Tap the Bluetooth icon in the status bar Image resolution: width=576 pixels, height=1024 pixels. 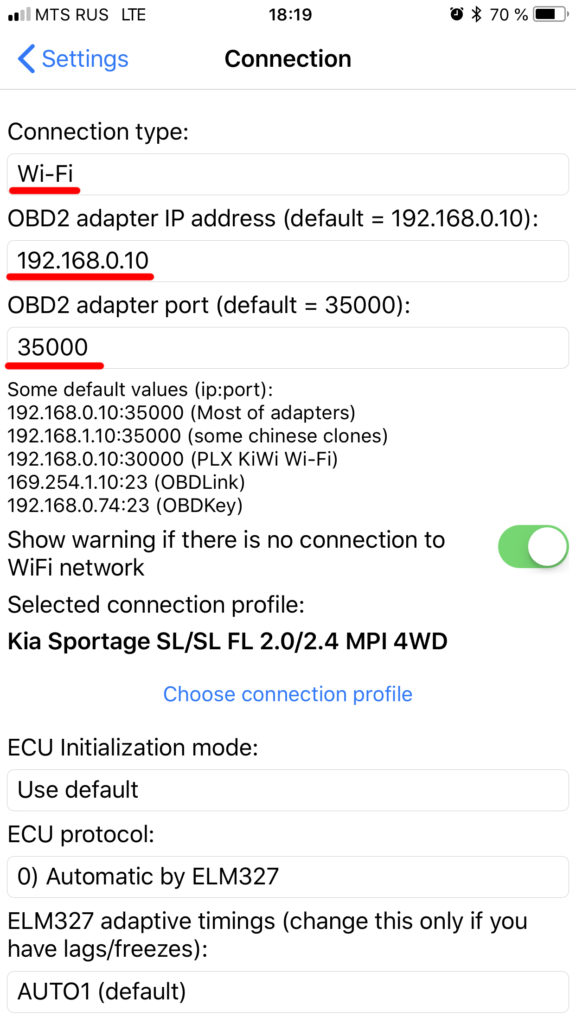(478, 14)
